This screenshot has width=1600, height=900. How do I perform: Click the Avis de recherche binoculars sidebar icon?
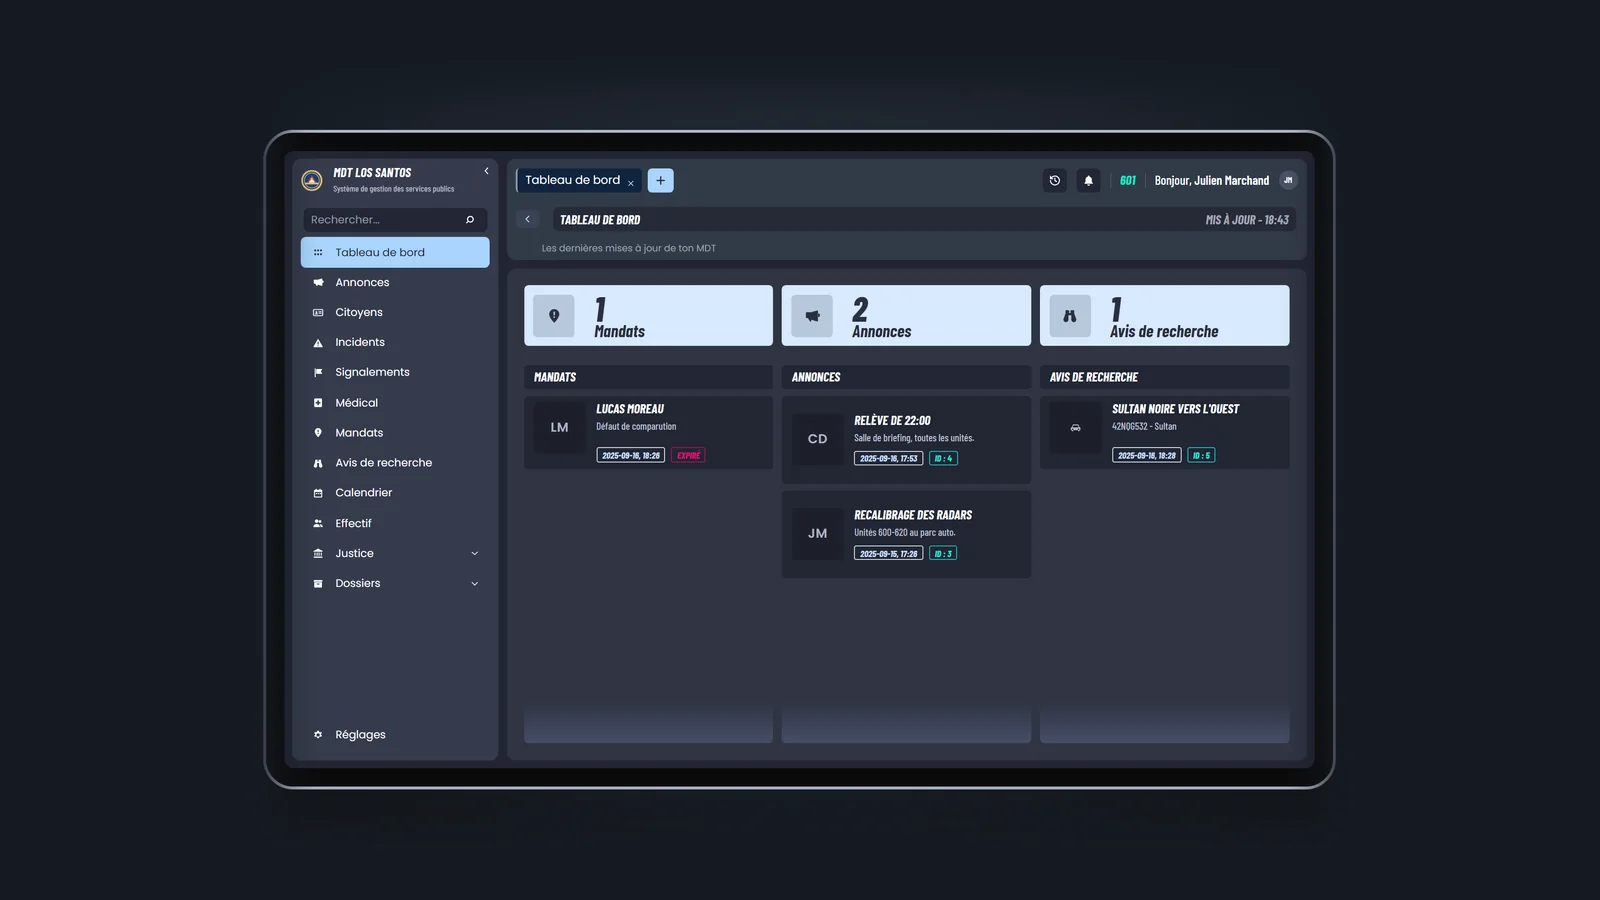(x=318, y=463)
